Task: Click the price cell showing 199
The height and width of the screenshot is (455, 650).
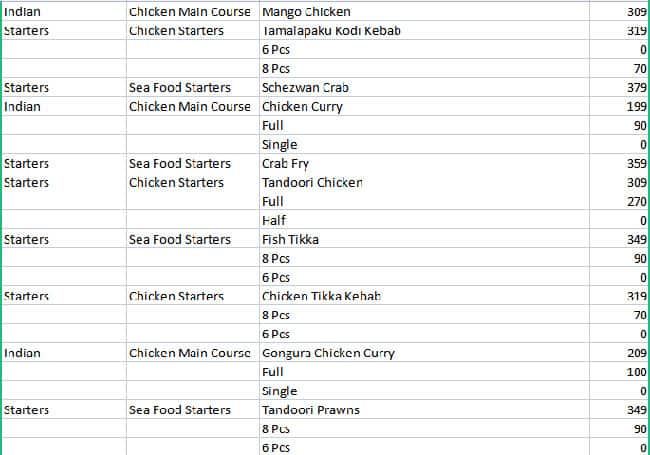Action: (x=636, y=107)
